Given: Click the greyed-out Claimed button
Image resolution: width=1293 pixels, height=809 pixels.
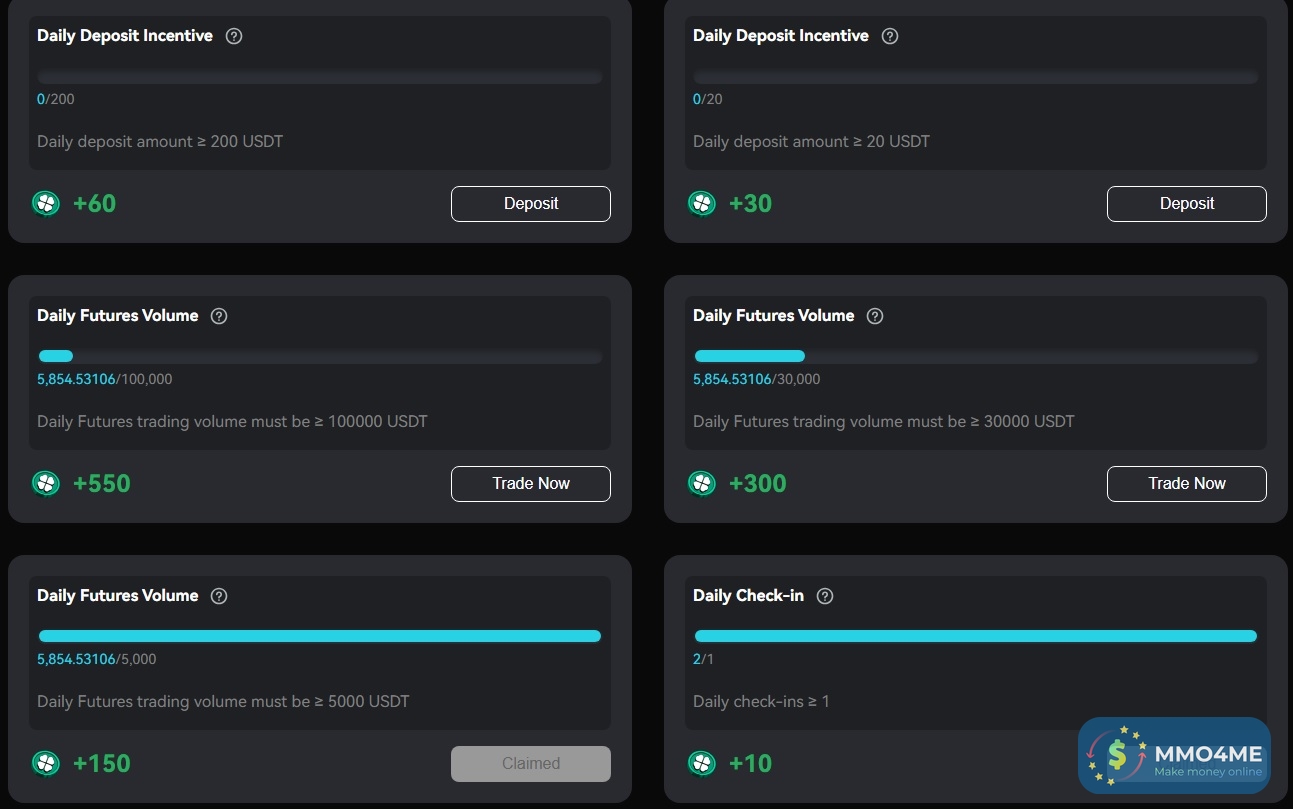Looking at the screenshot, I should (531, 764).
